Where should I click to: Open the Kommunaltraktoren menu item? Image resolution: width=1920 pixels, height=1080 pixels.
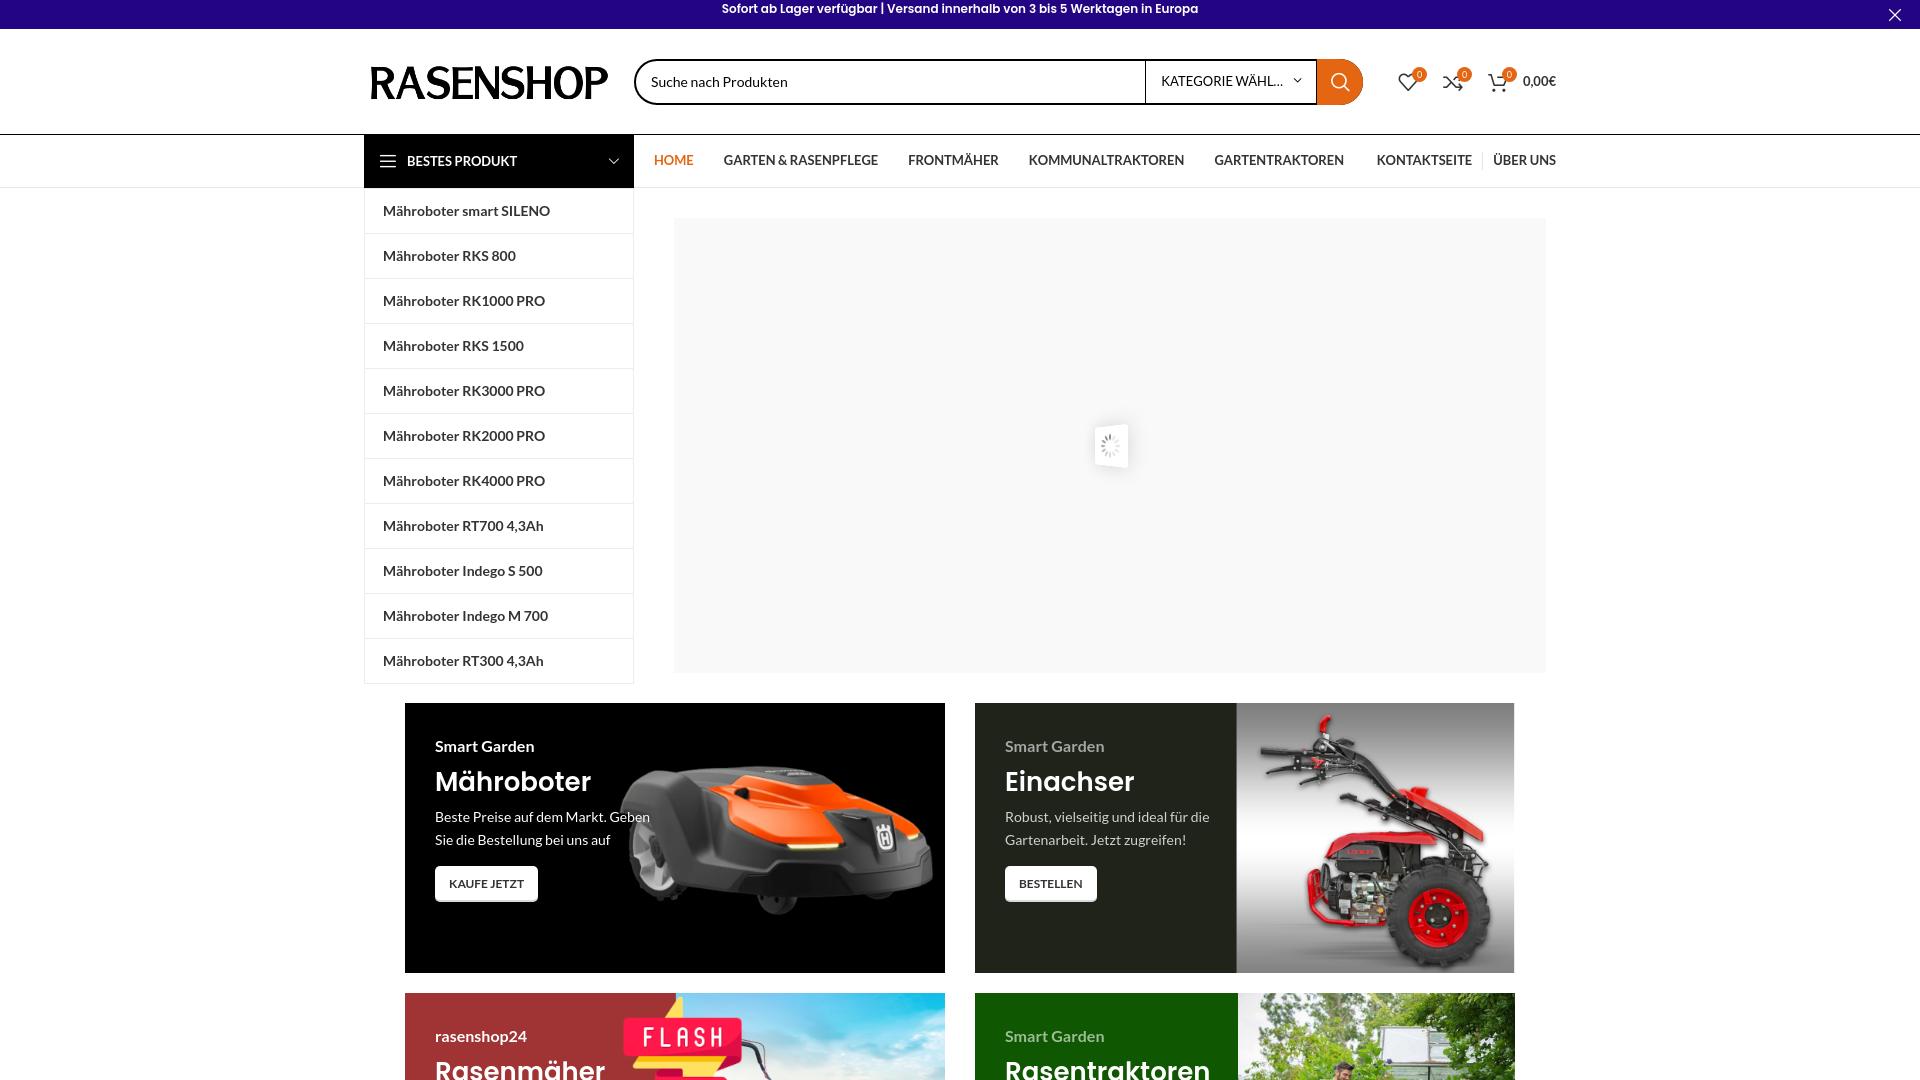tap(1105, 160)
